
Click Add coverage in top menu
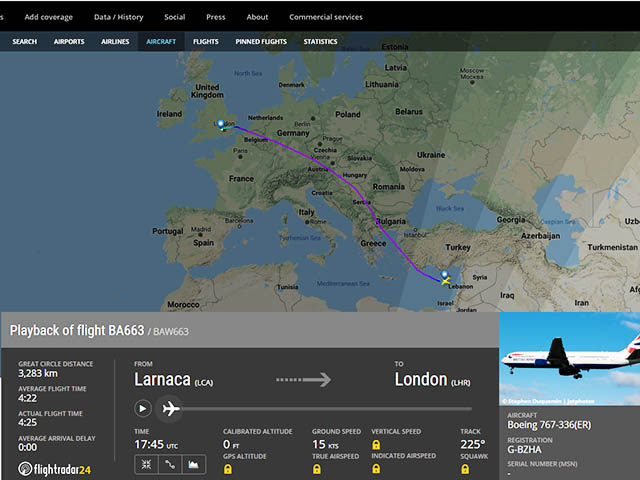pos(49,17)
